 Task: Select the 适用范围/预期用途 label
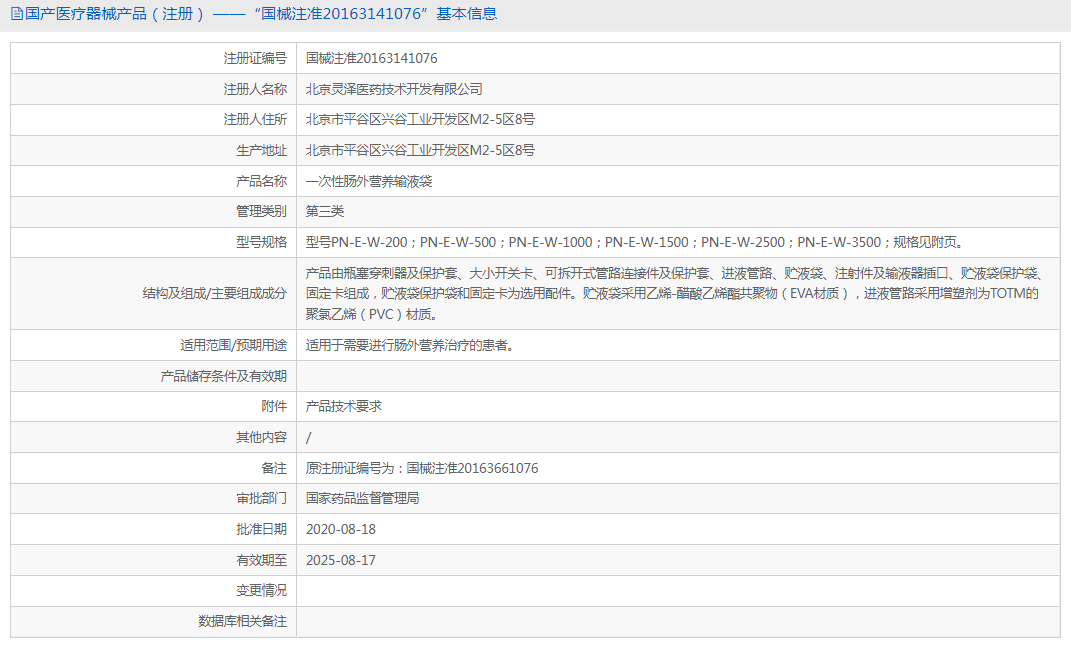pos(234,345)
